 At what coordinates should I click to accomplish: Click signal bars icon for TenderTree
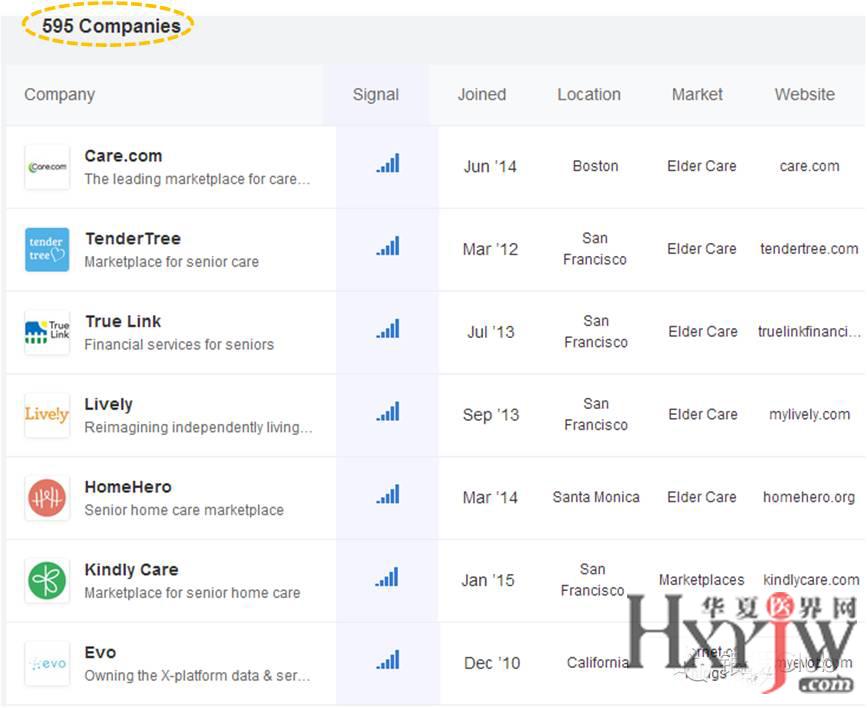point(388,246)
